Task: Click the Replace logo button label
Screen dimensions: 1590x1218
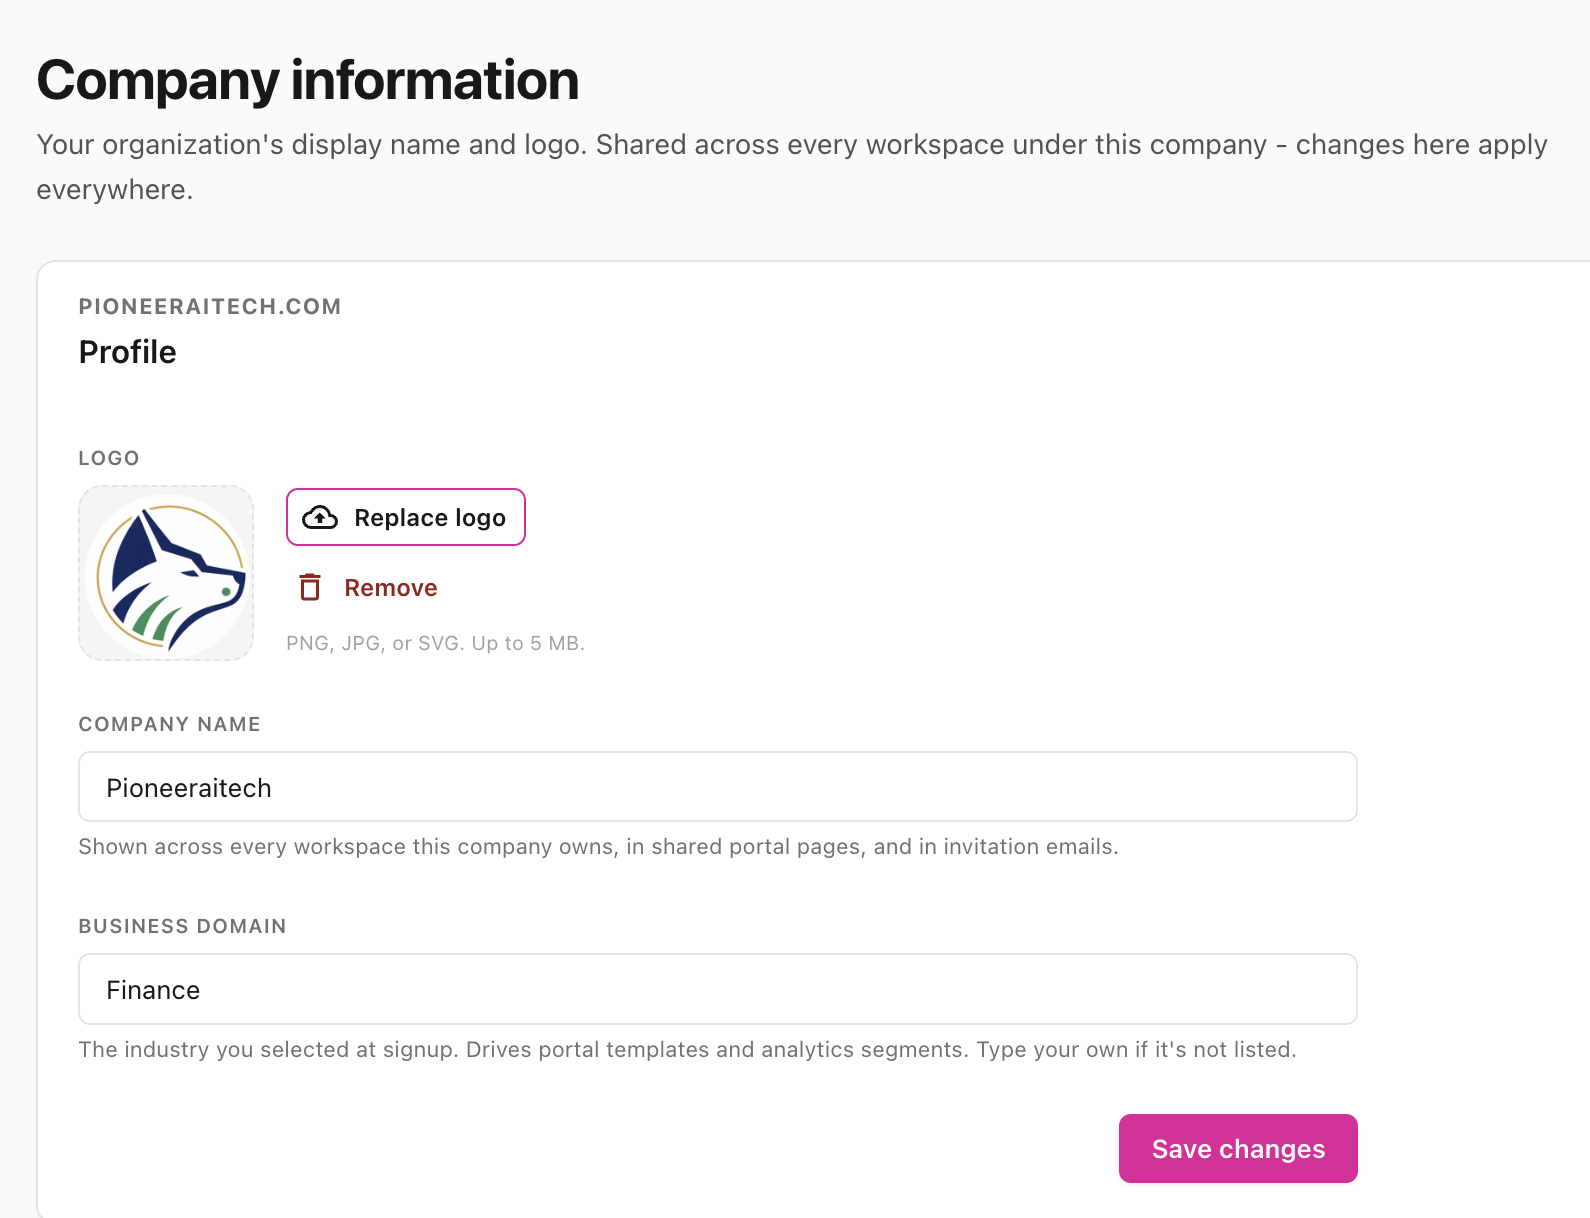Action: (430, 518)
